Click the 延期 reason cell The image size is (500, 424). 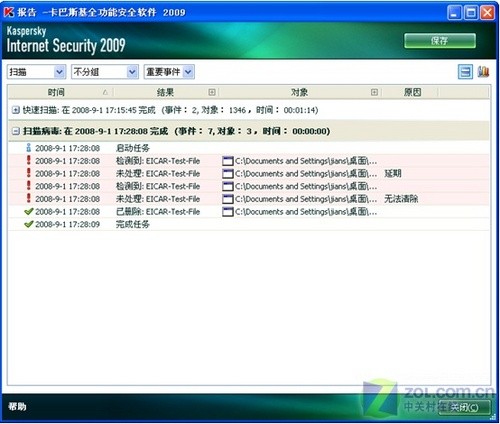coord(393,173)
